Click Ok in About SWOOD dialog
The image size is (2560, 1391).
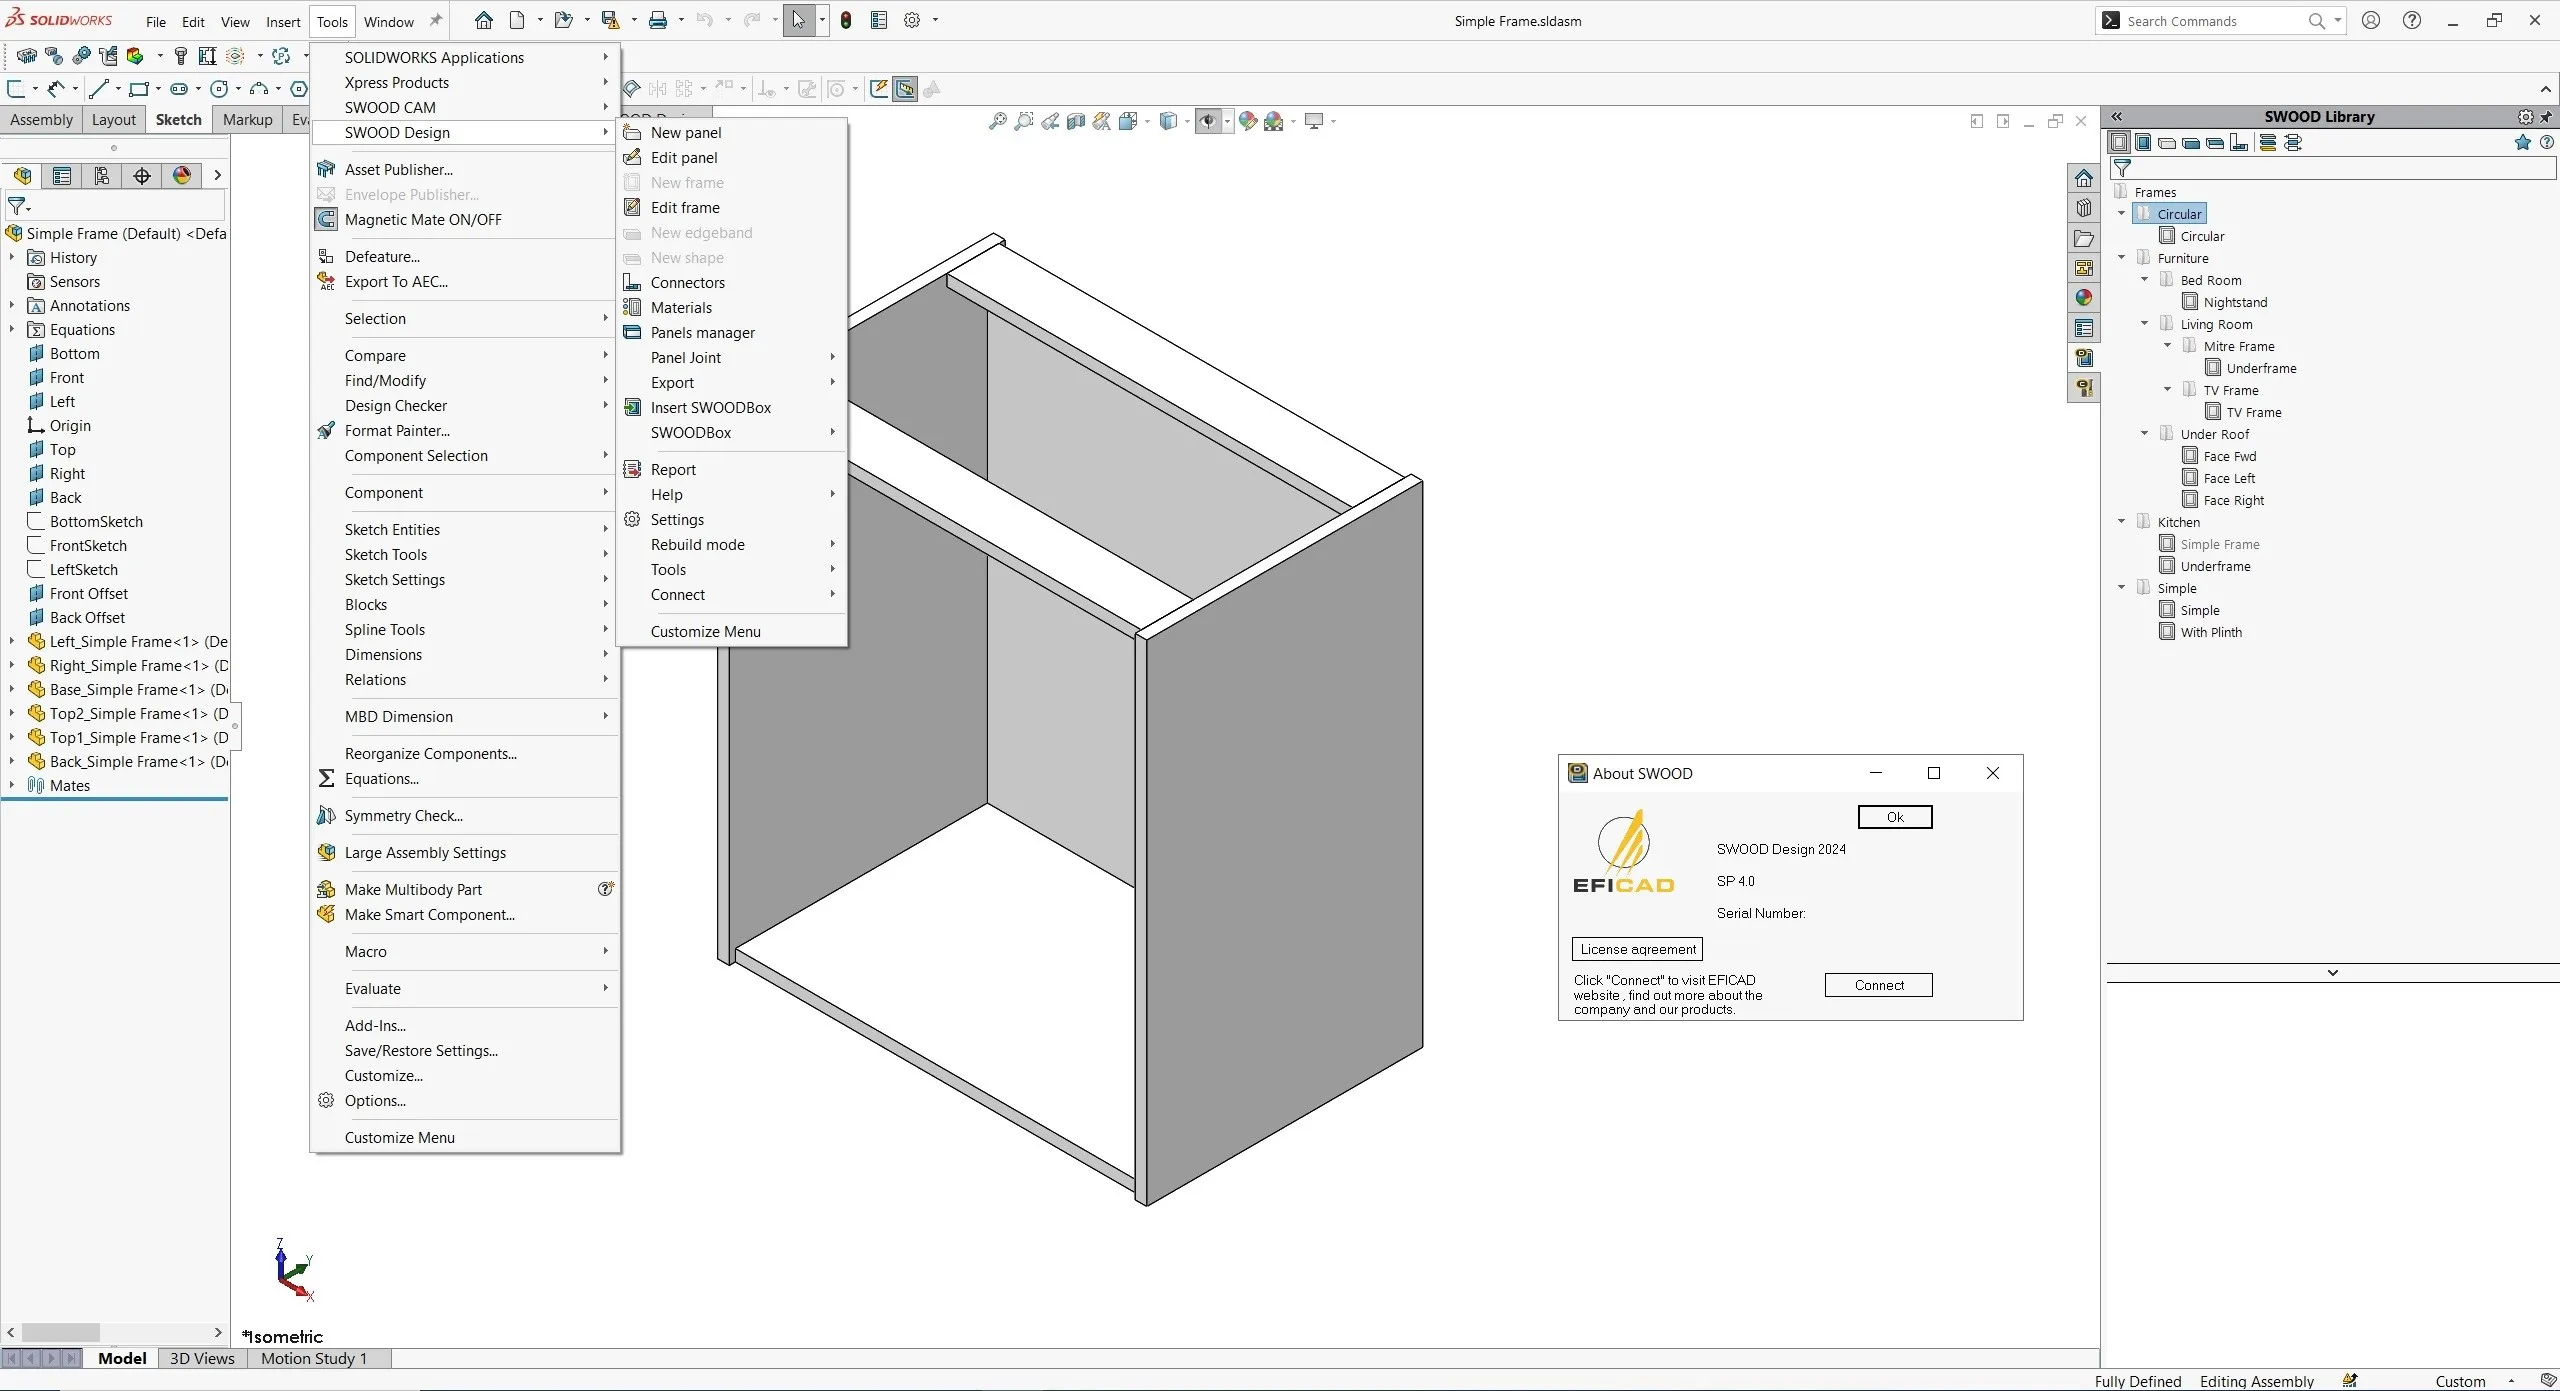coord(1895,817)
